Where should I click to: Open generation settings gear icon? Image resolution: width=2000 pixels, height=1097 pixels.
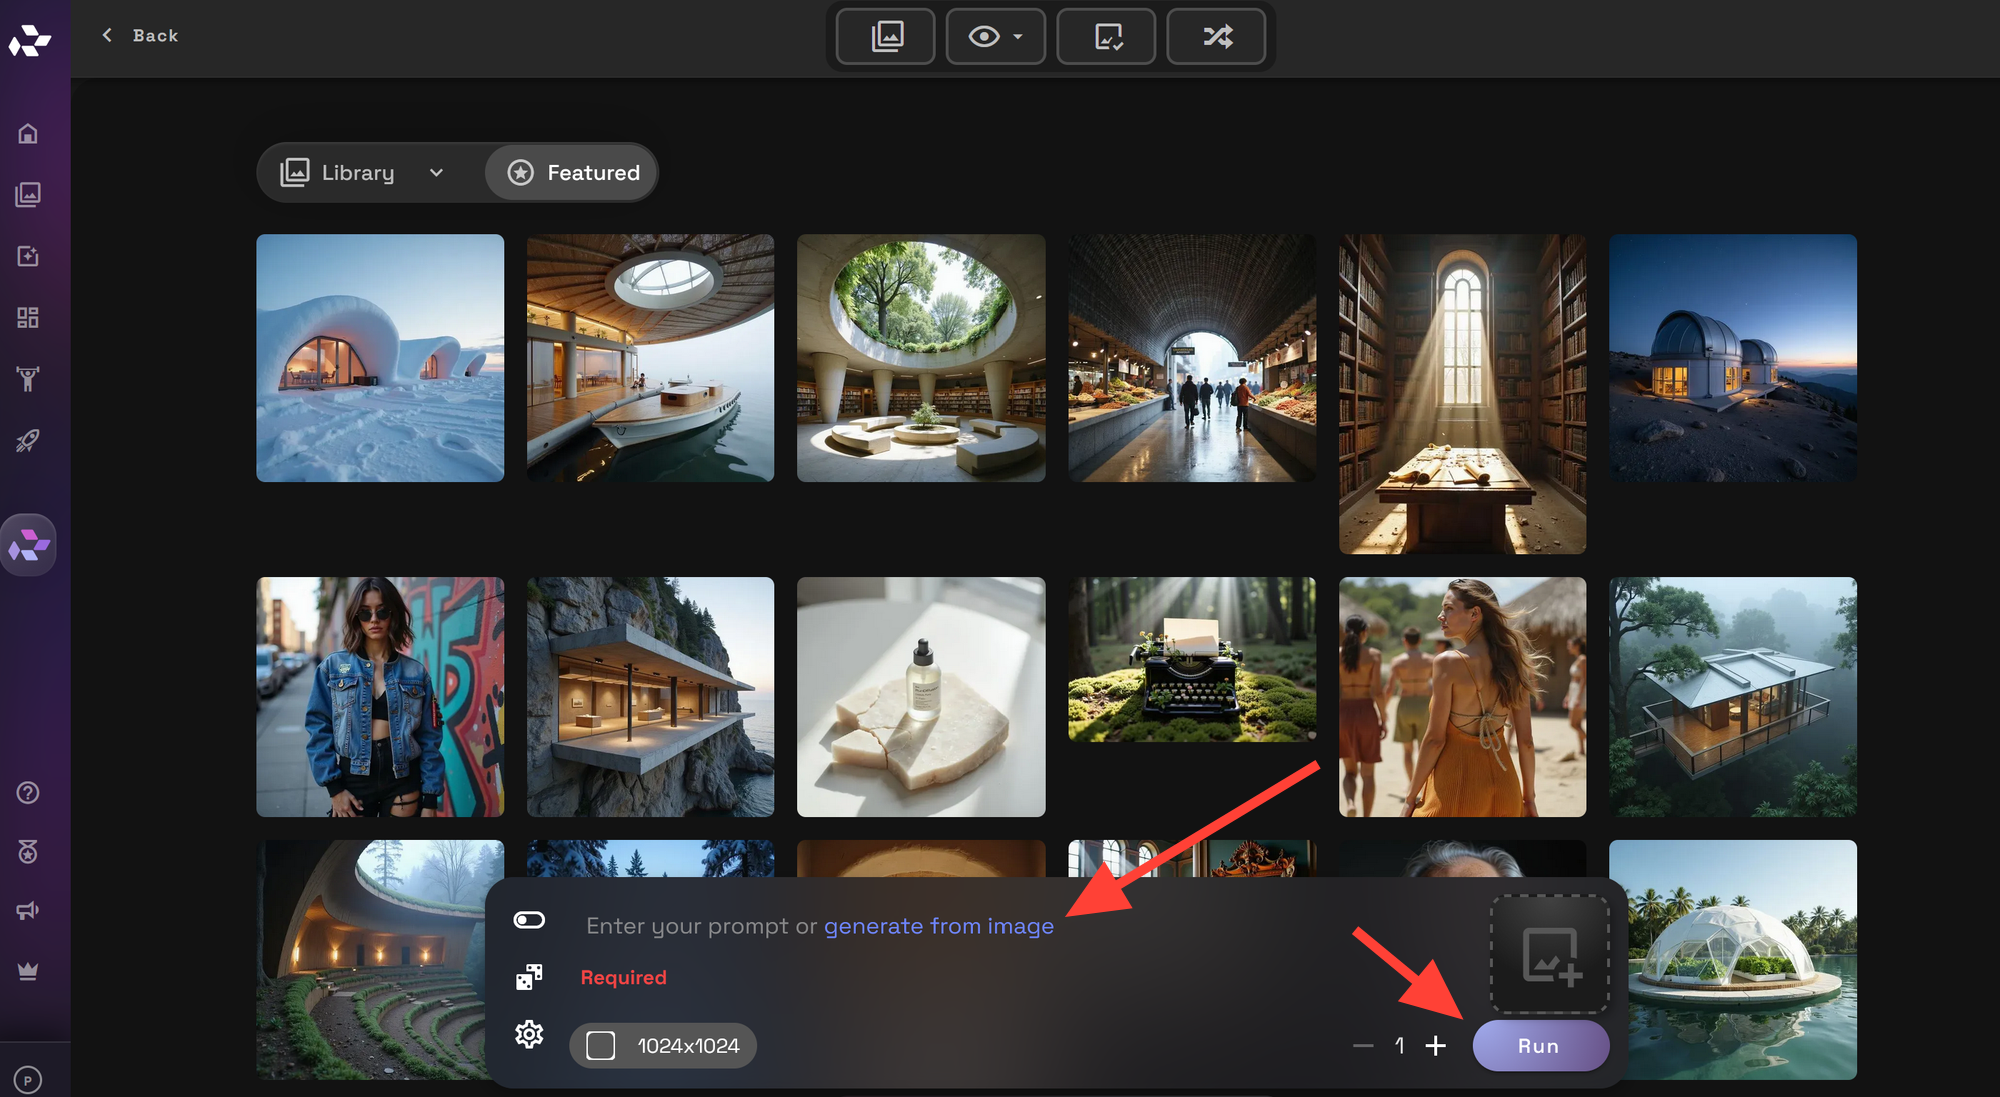pyautogui.click(x=529, y=1034)
